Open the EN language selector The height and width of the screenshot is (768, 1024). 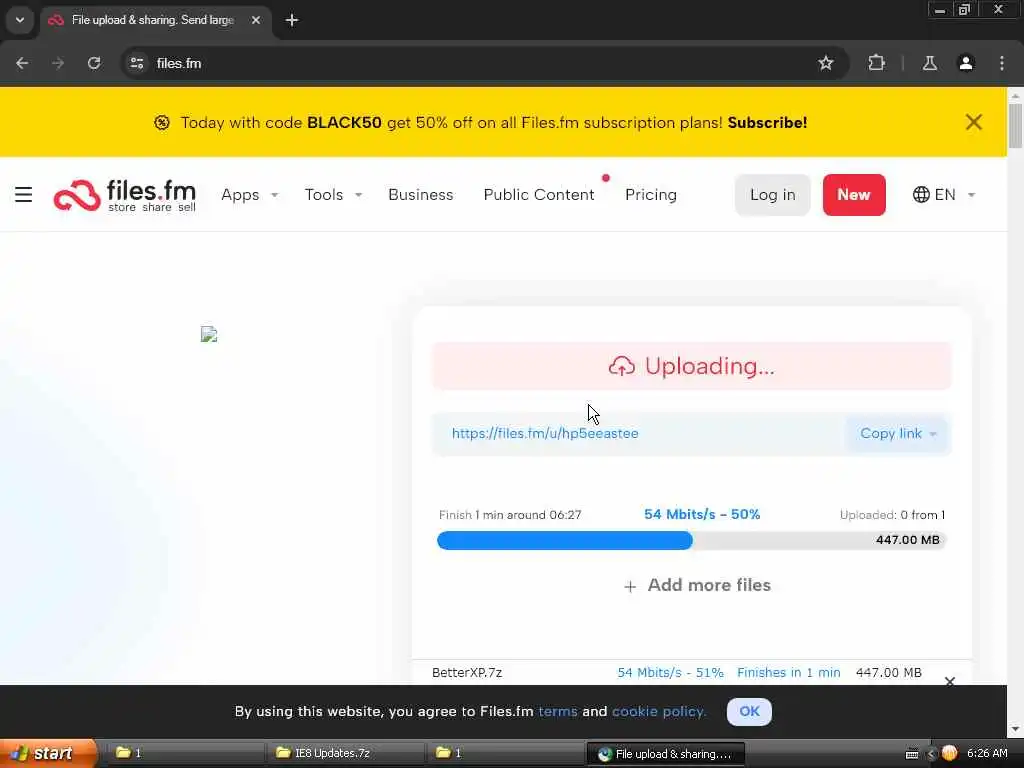click(x=944, y=195)
